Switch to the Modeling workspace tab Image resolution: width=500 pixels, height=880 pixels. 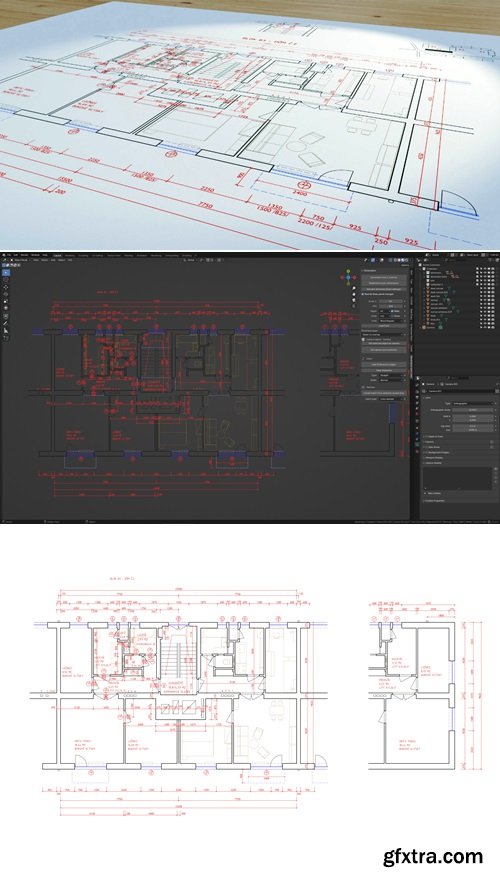[x=70, y=255]
